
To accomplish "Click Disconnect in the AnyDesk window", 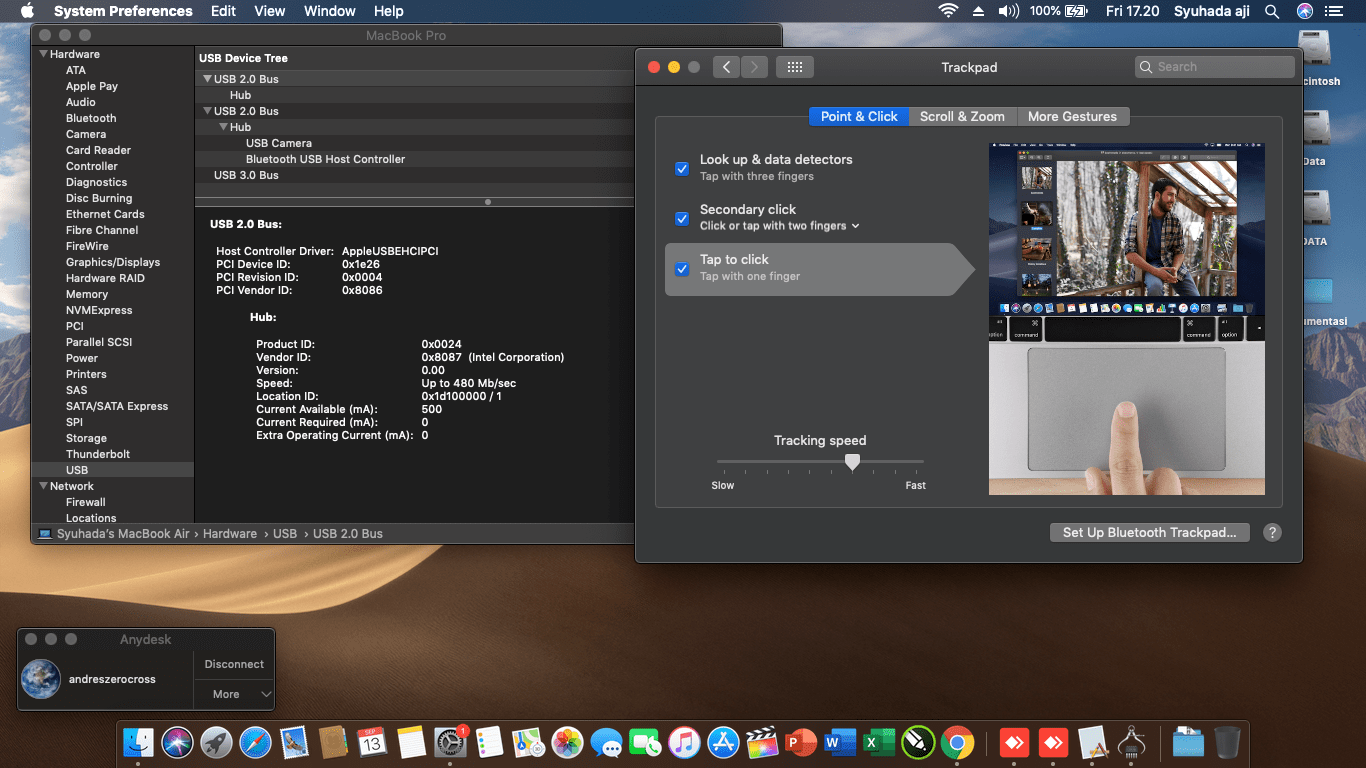I will (x=234, y=664).
